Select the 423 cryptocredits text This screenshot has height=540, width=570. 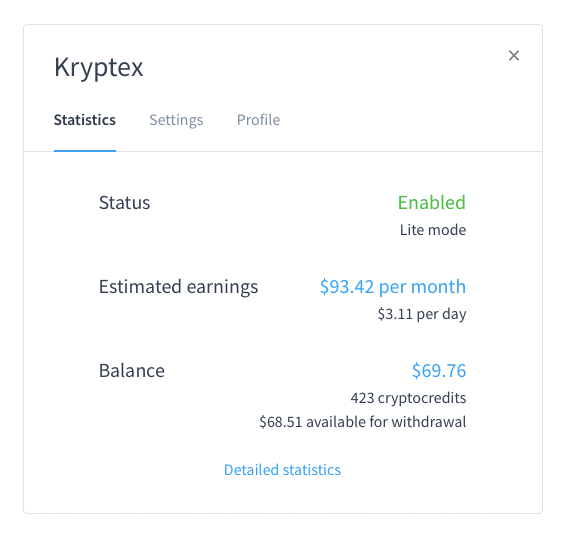click(408, 398)
